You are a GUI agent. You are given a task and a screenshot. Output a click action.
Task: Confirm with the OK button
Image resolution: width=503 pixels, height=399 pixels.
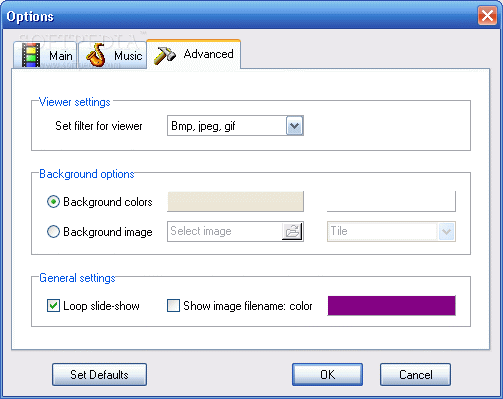(327, 375)
